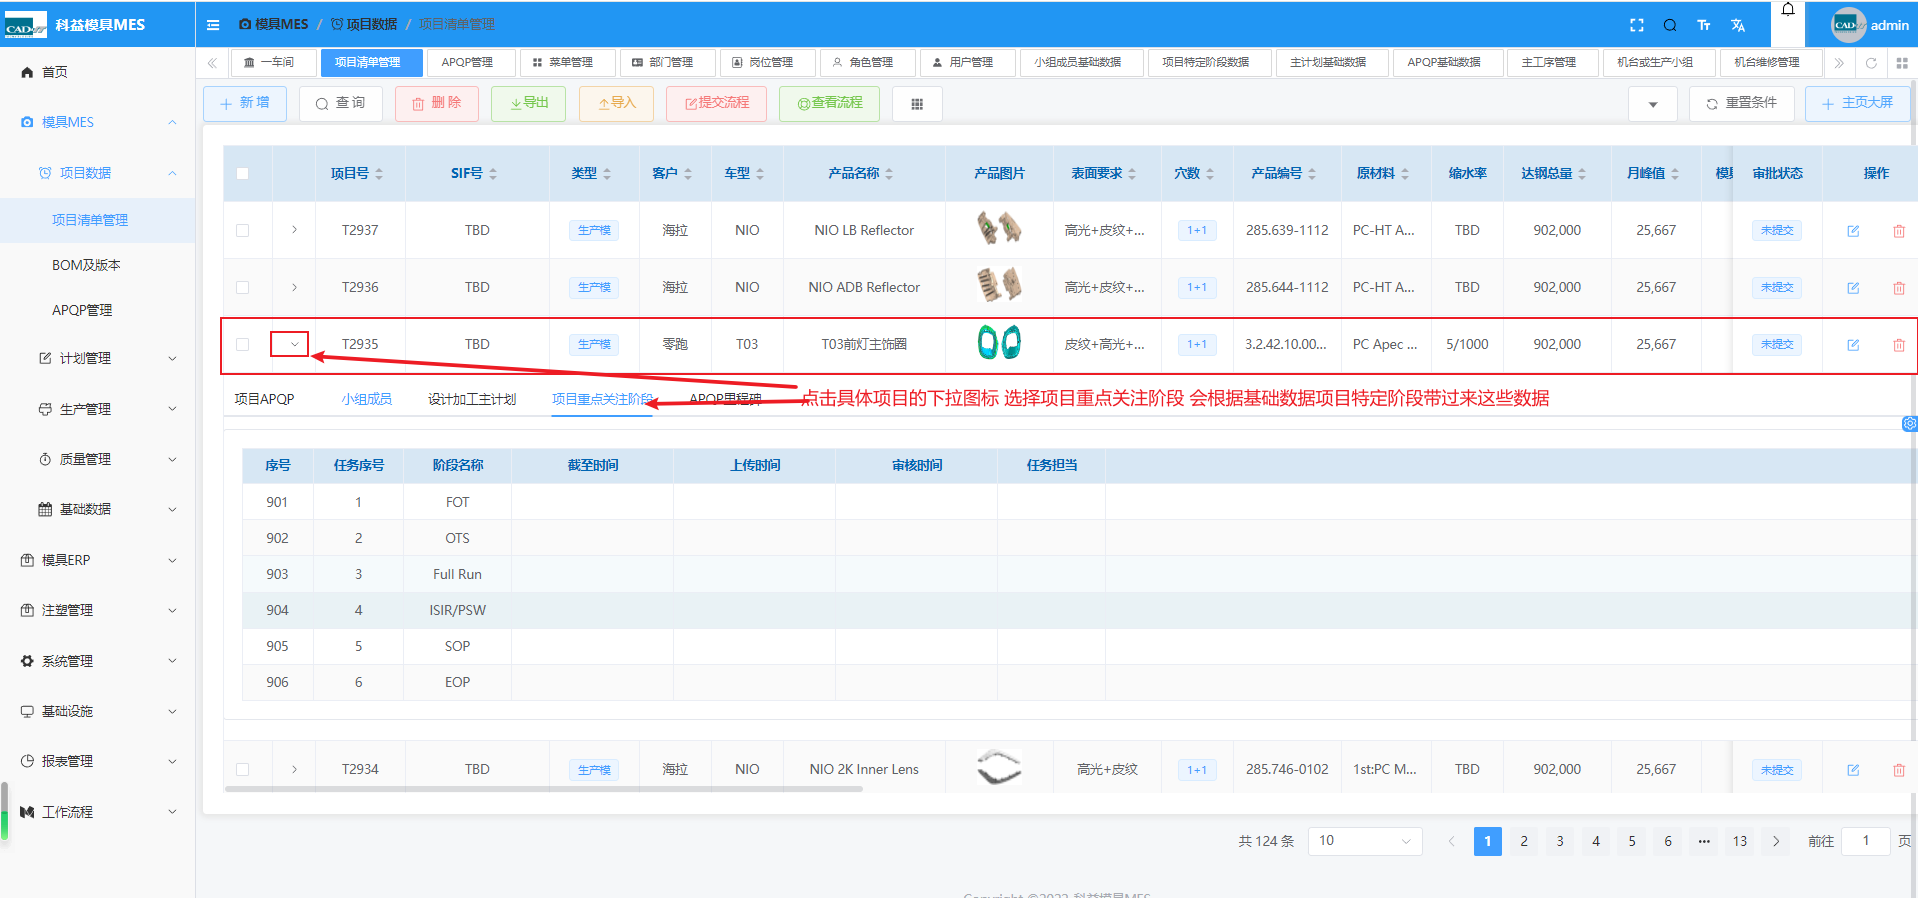Open the font size icon in header
1918x898 pixels.
click(x=1704, y=25)
